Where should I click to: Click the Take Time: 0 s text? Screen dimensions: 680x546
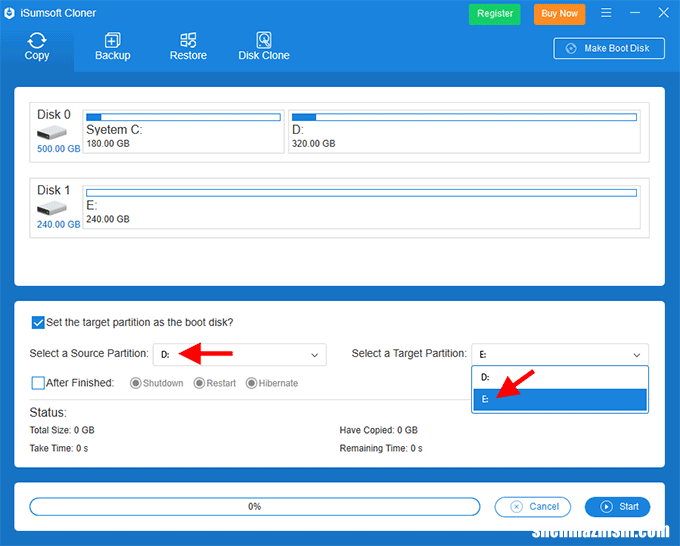pyautogui.click(x=59, y=448)
